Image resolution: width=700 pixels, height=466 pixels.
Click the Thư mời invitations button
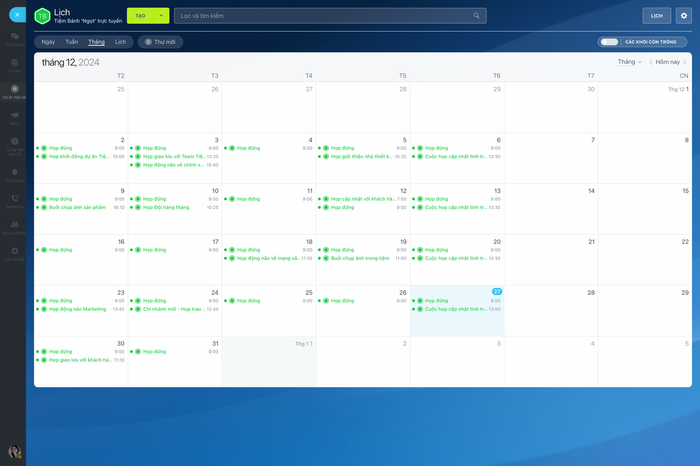[x=160, y=42]
